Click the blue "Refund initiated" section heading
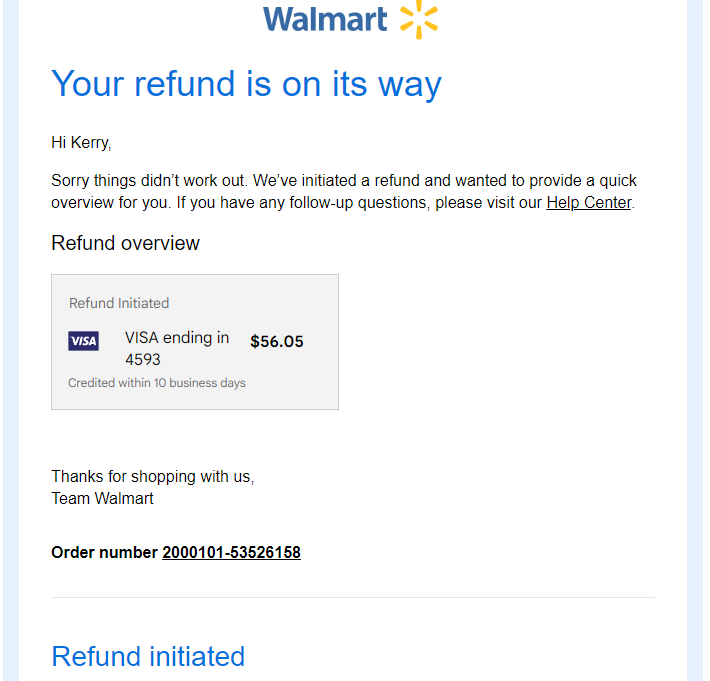 [x=148, y=657]
